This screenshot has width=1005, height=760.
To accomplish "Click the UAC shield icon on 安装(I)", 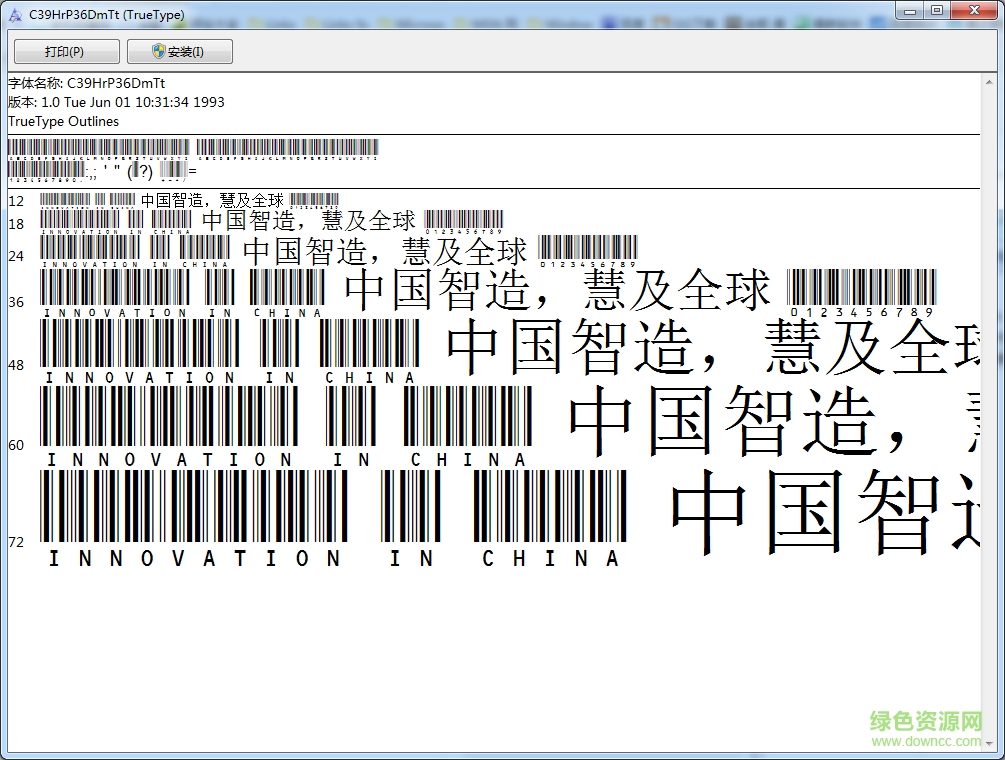I will click(156, 51).
